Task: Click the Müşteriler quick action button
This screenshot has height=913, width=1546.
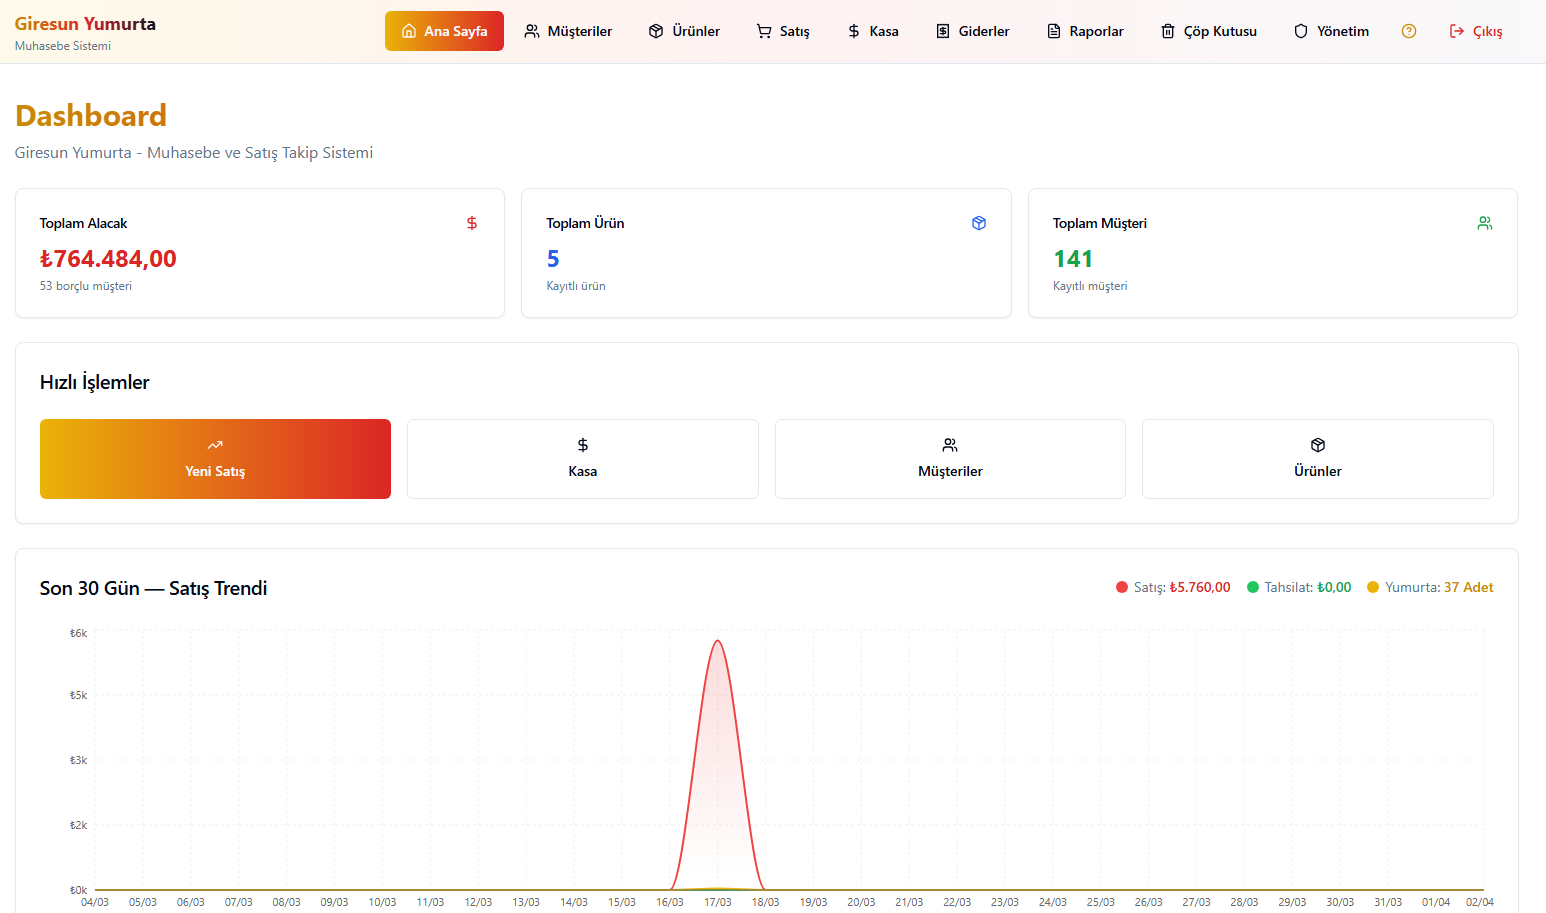Action: (950, 459)
